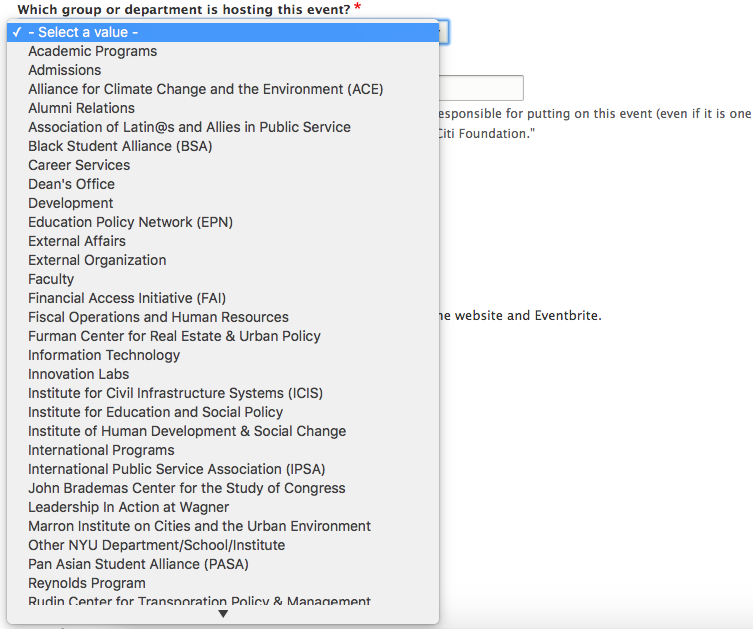Screen dimensions: 753x629
Task: Pick Education Policy Network (EPN)
Action: [x=130, y=222]
